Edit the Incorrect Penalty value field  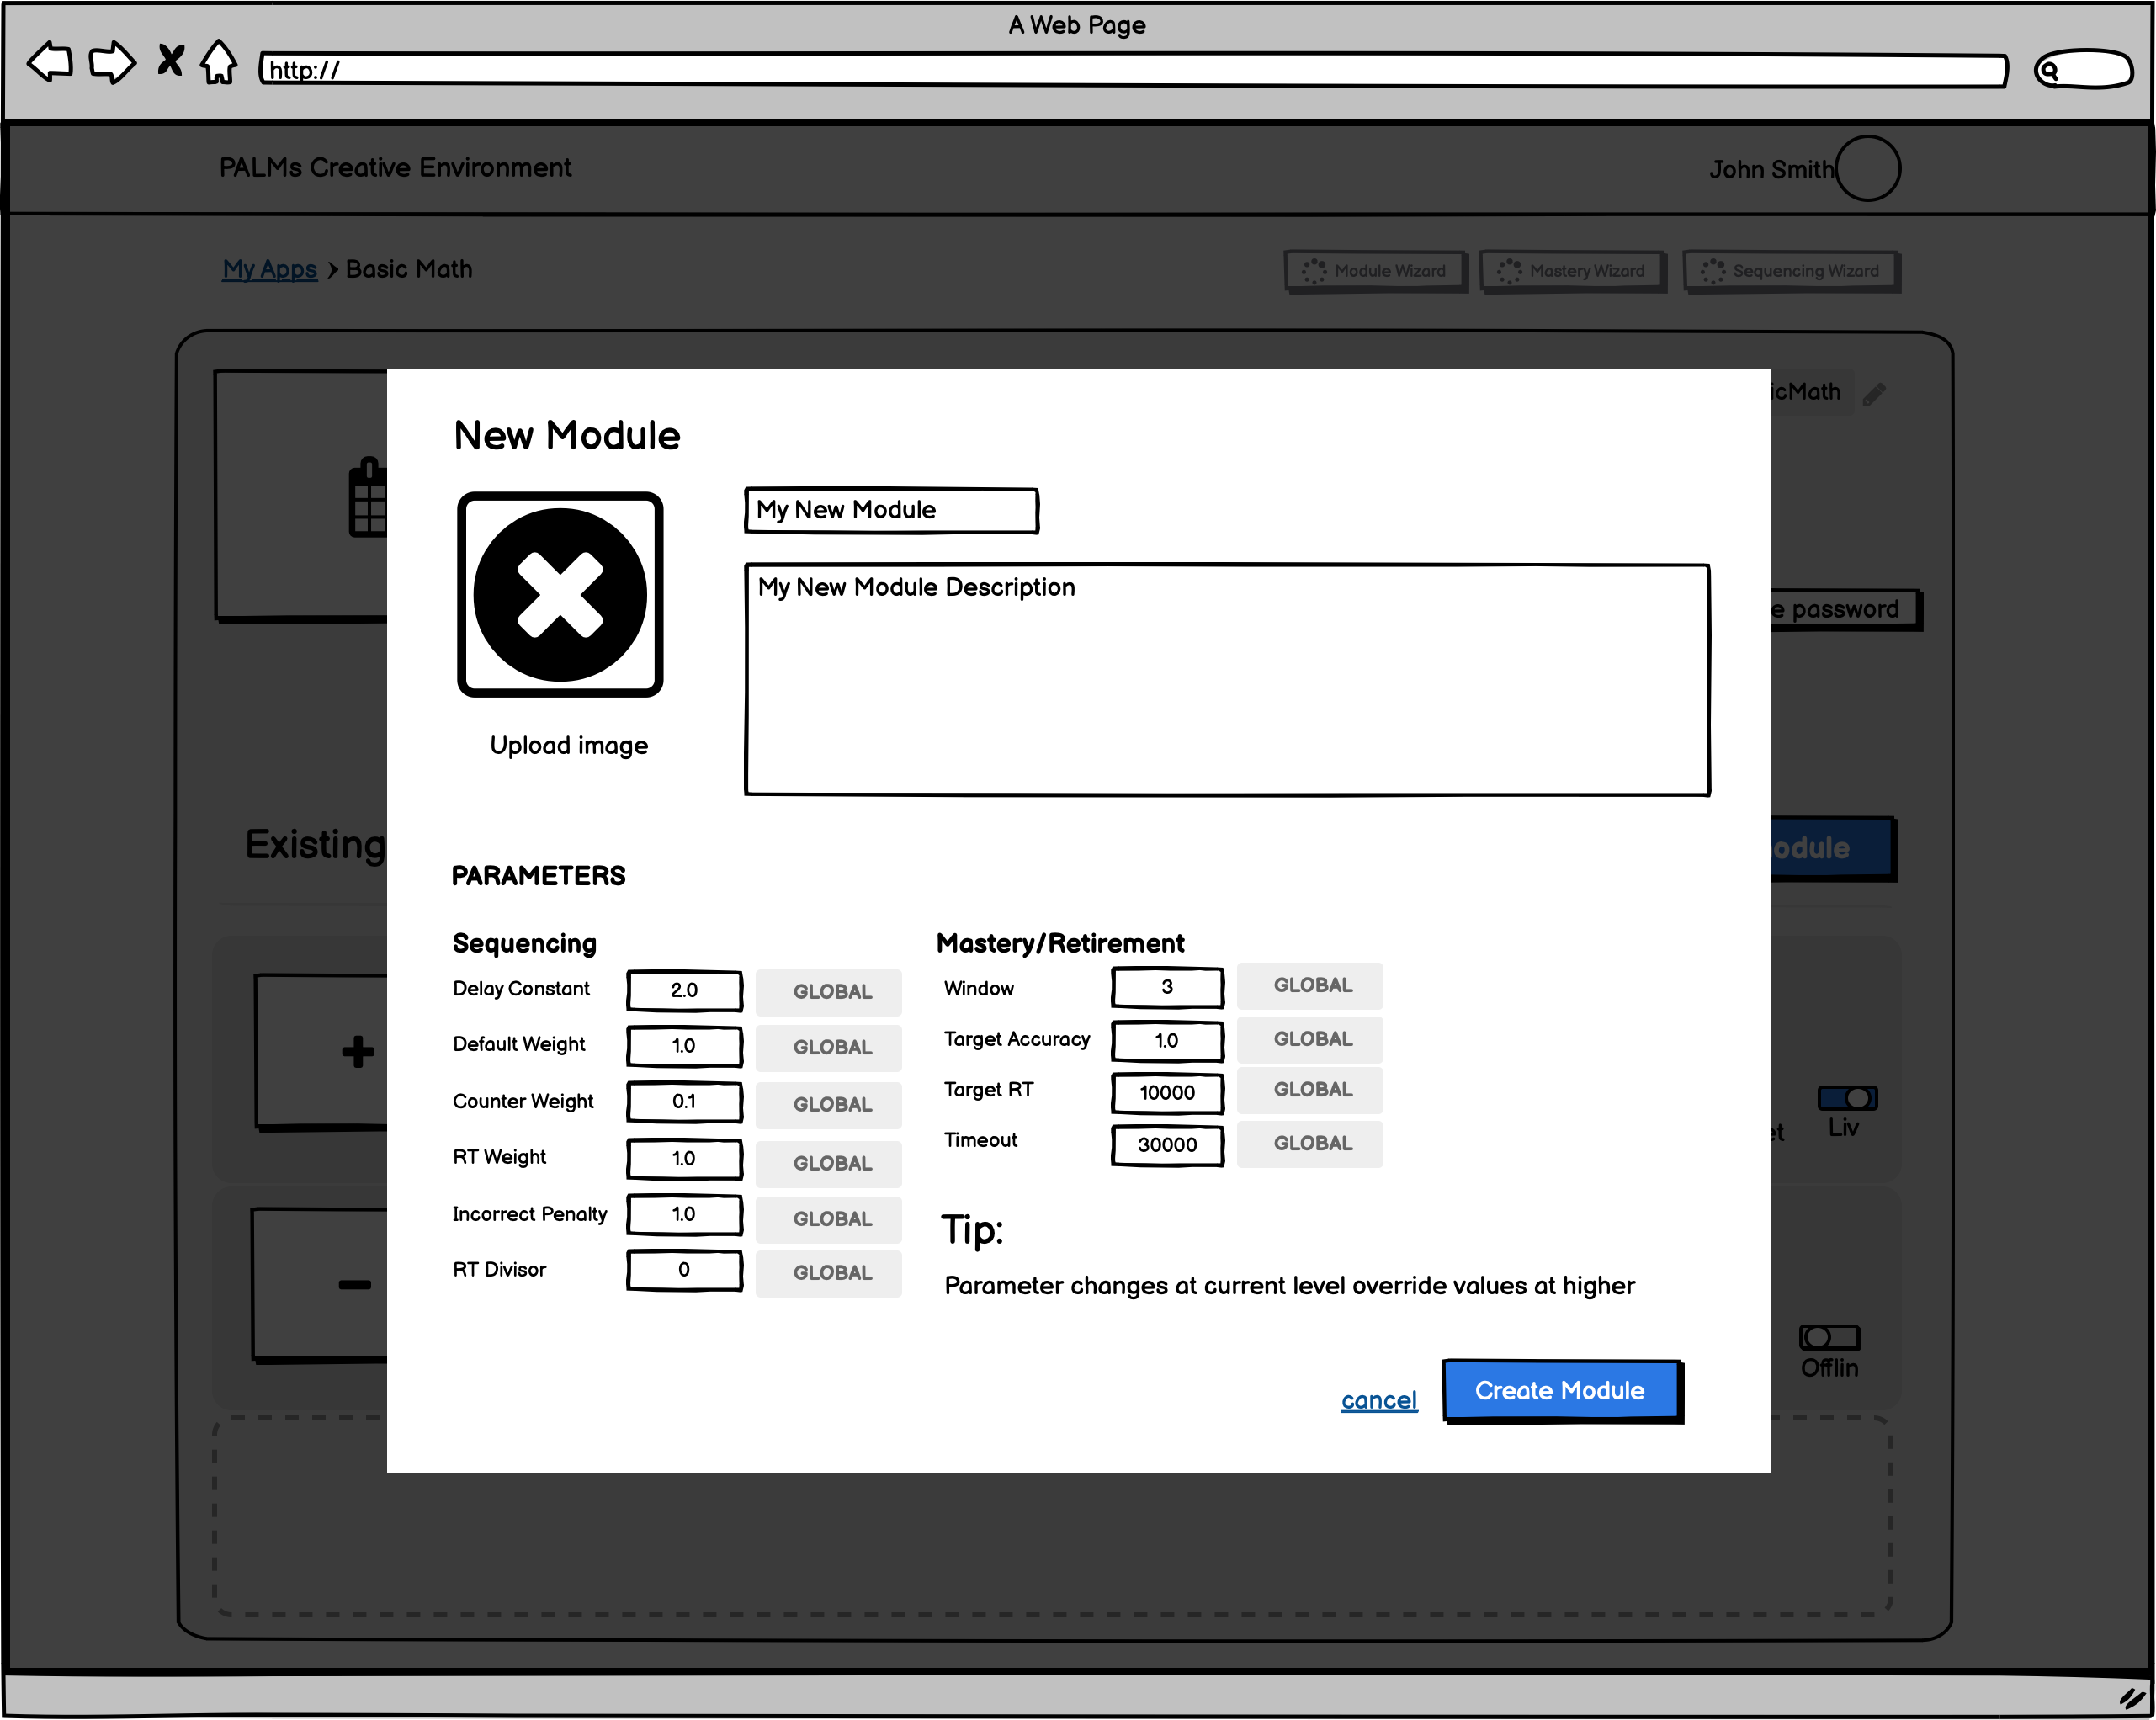point(684,1214)
